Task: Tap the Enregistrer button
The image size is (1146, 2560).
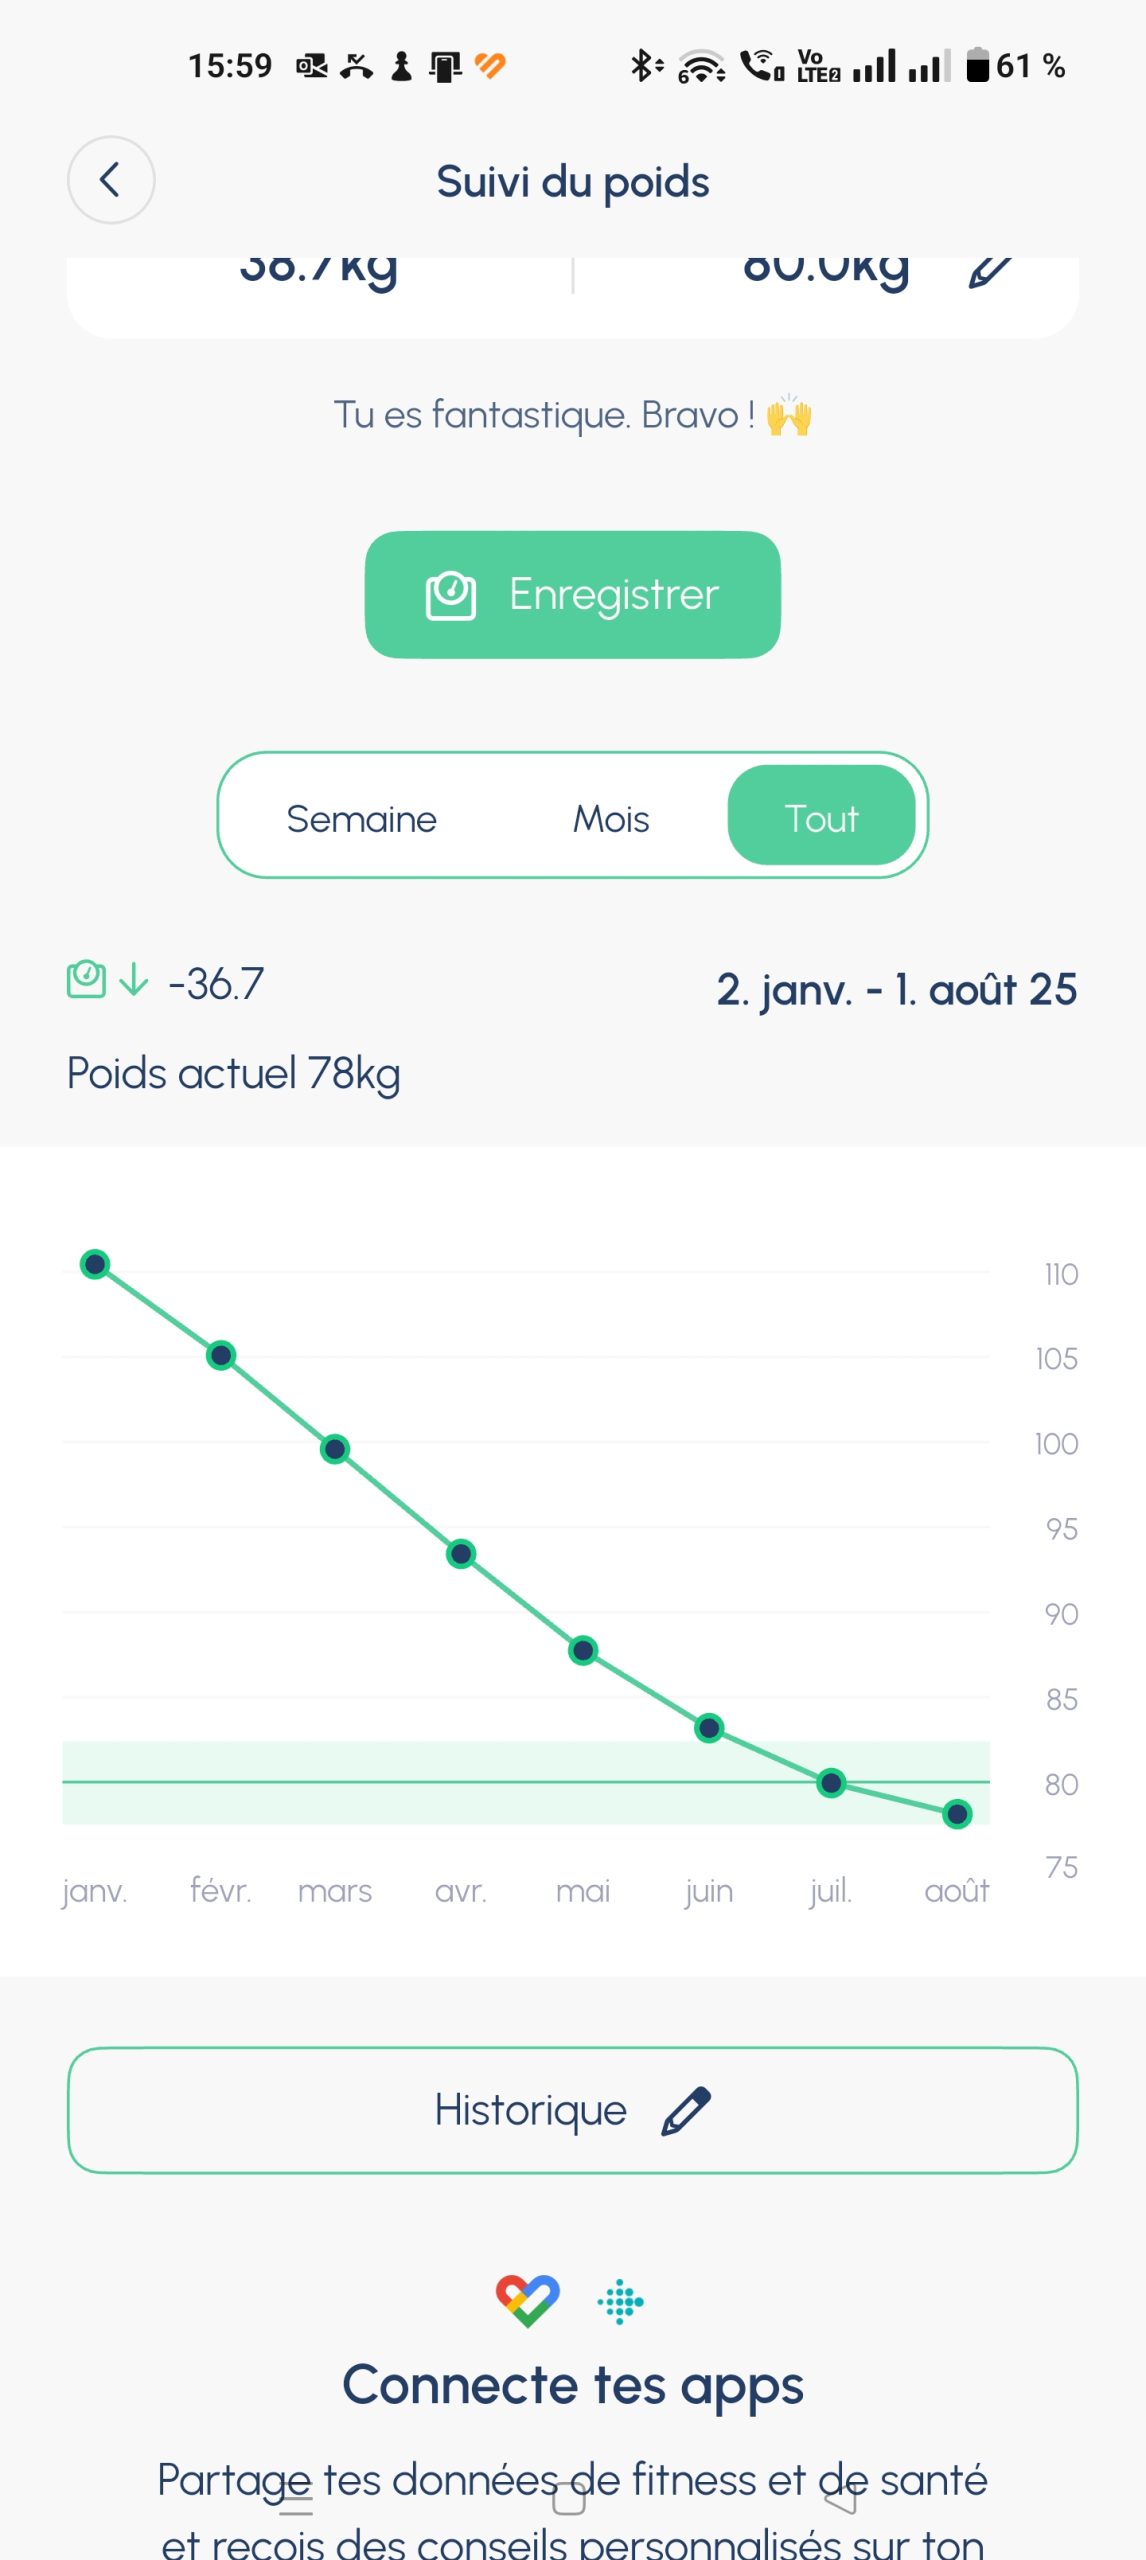Action: click(573, 595)
